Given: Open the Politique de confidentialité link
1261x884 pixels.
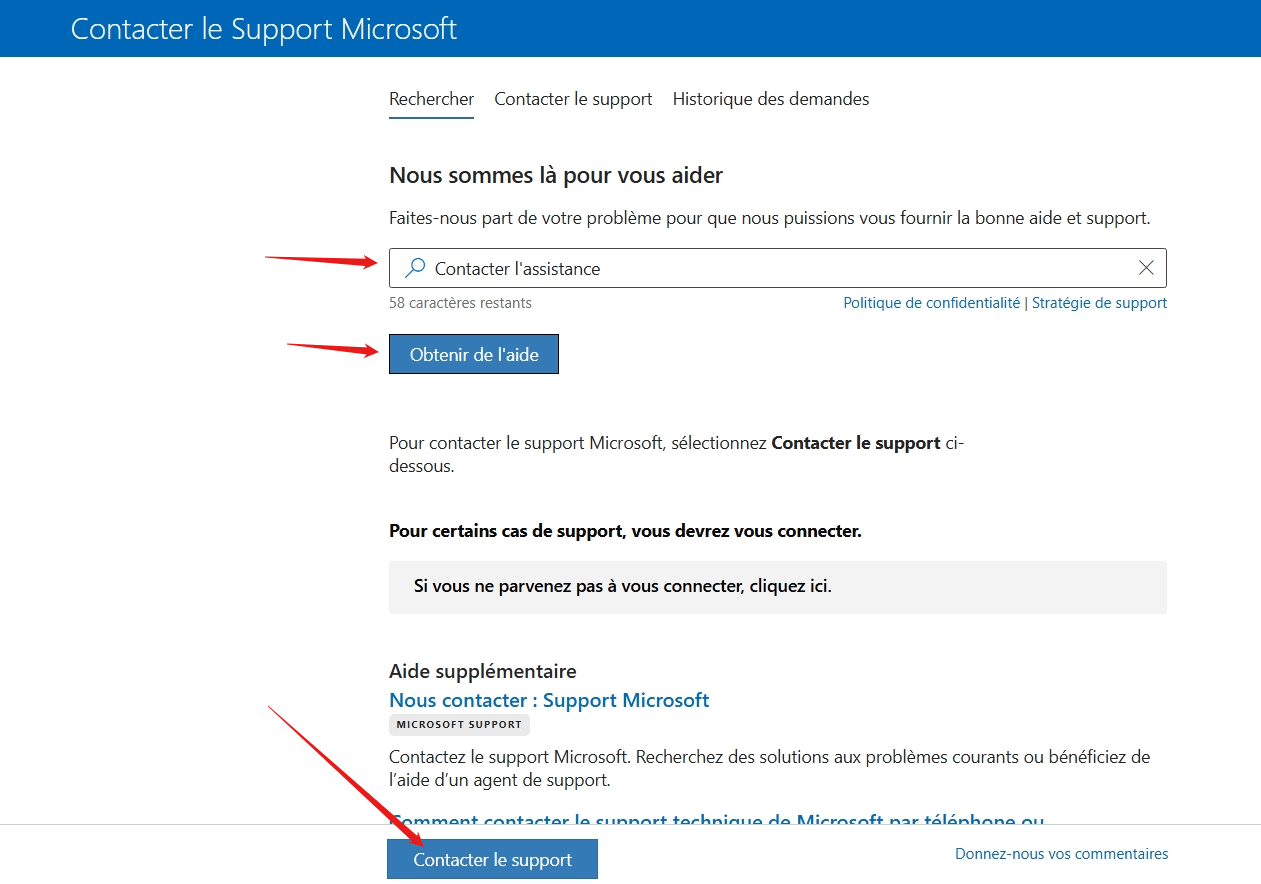Looking at the screenshot, I should [931, 303].
